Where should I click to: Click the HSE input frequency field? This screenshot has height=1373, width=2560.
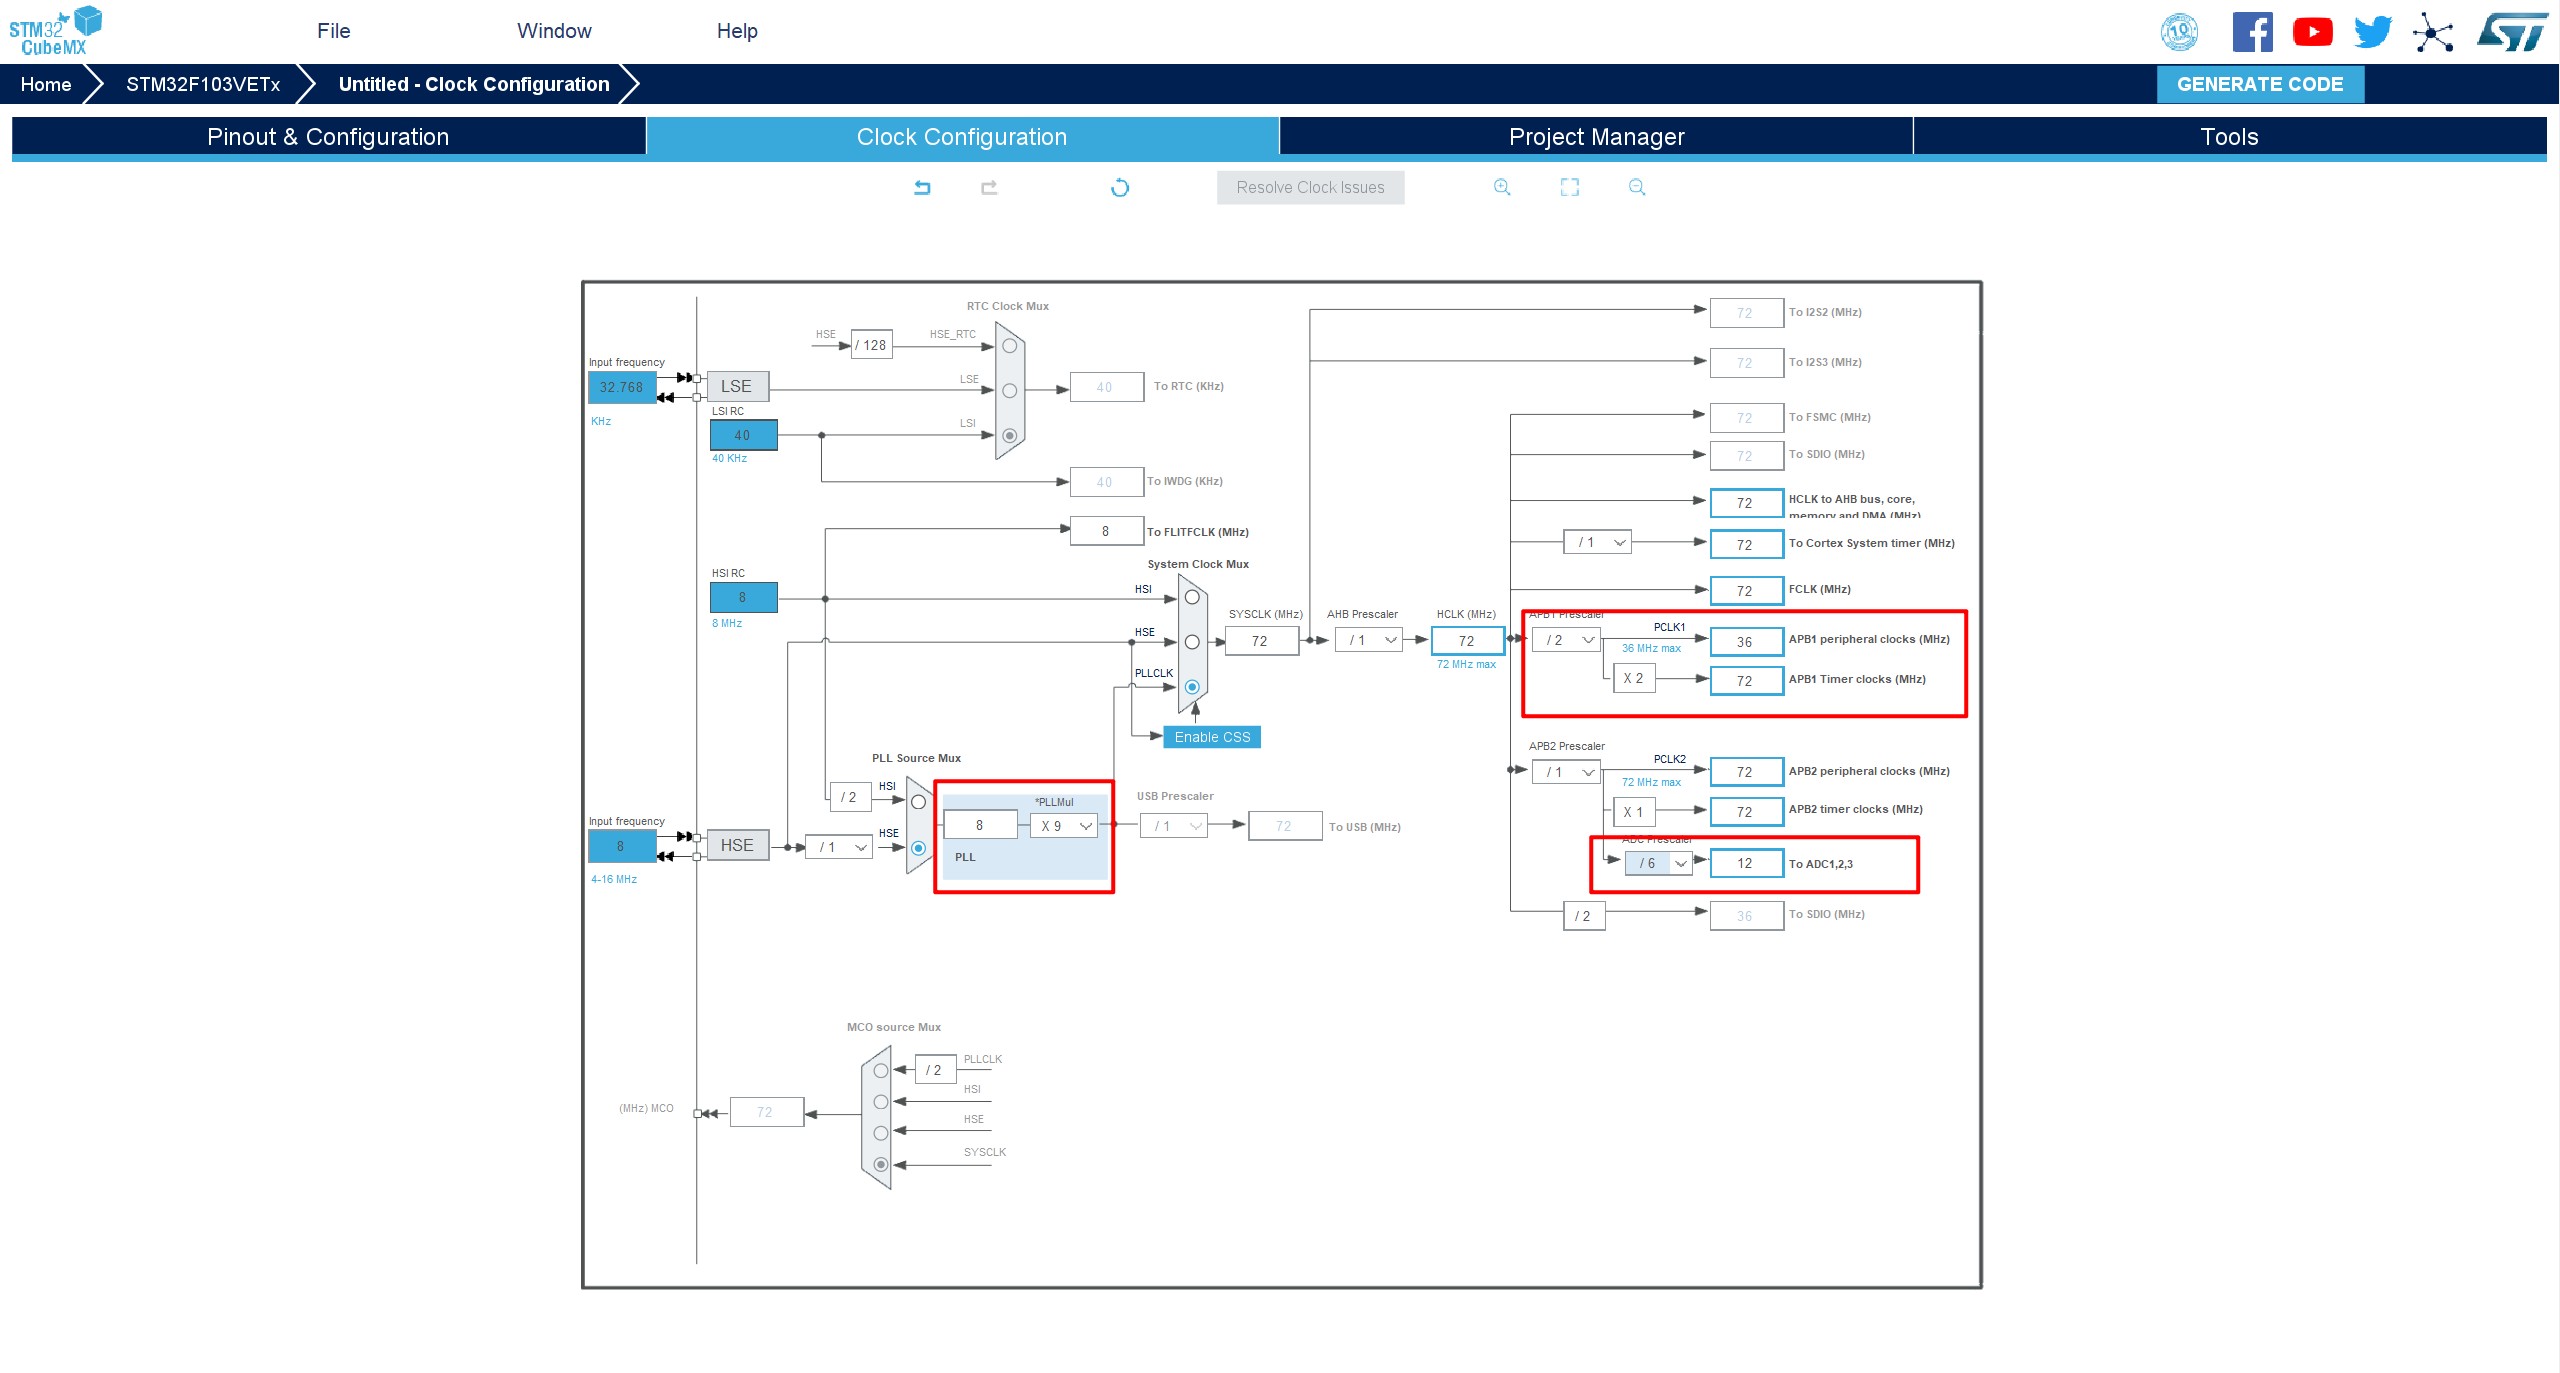tap(621, 846)
